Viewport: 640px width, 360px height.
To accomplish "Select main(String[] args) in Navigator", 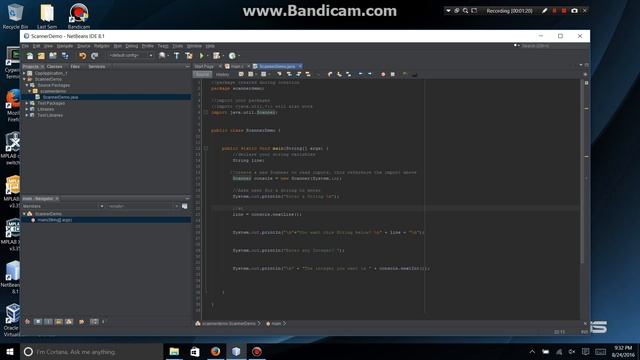I will tap(54, 220).
